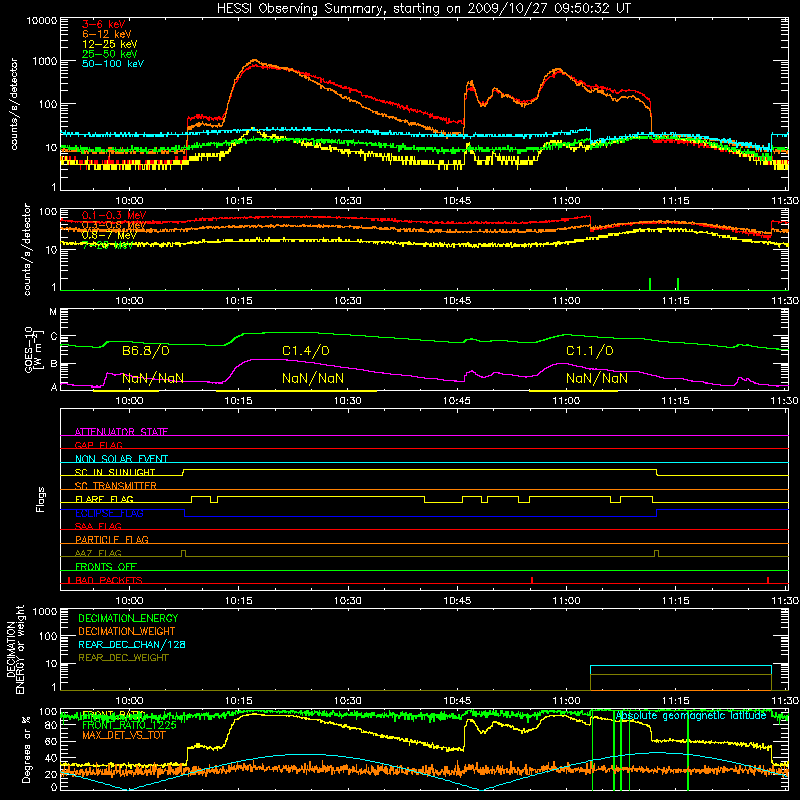The width and height of the screenshot is (800, 800).
Task: Select the SC_TRANSMITTER flag label
Action: point(115,486)
